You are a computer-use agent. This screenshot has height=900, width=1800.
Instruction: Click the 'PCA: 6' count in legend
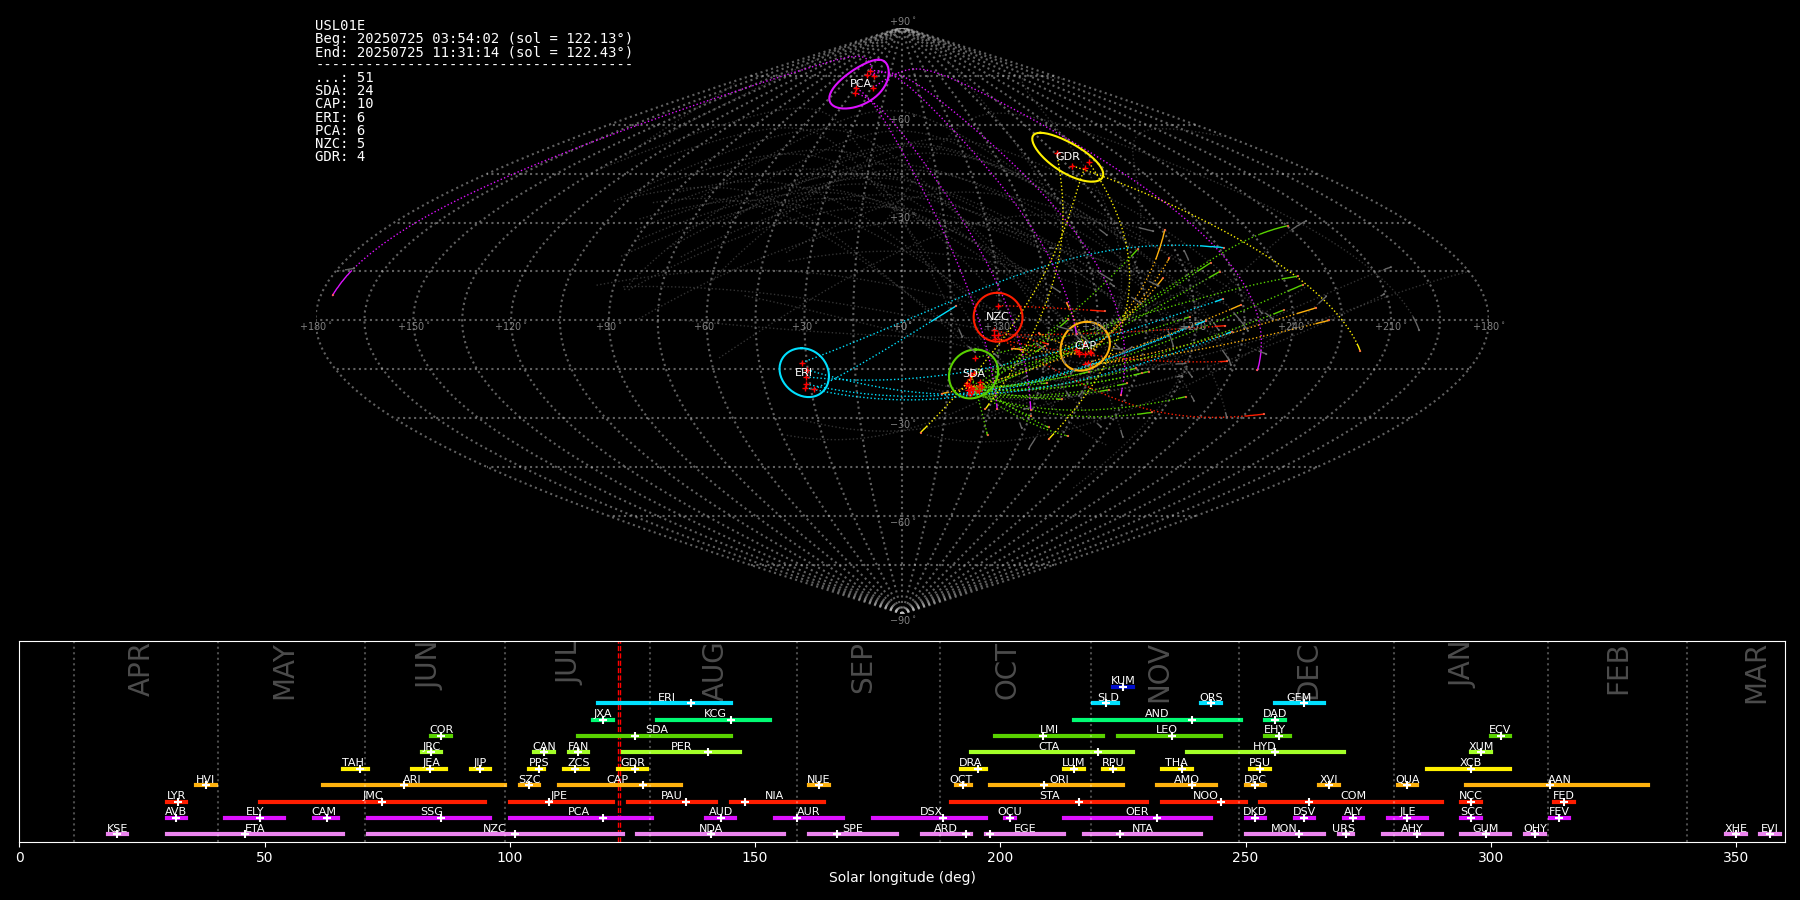[x=340, y=130]
